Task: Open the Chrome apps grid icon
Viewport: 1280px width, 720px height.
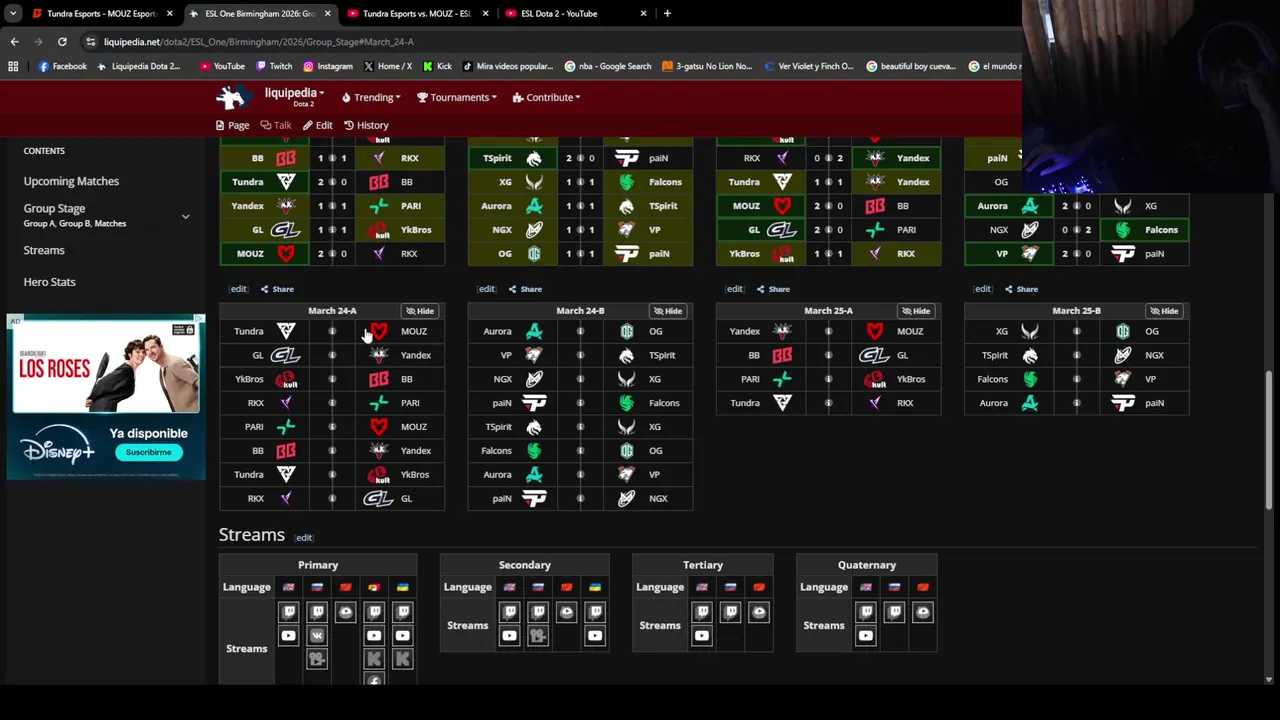Action: 13,66
